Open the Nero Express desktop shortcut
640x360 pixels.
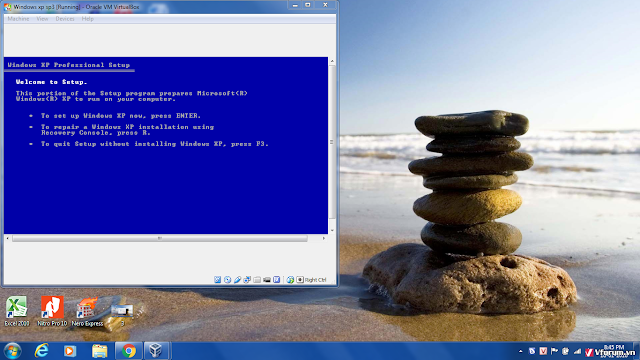tap(87, 311)
